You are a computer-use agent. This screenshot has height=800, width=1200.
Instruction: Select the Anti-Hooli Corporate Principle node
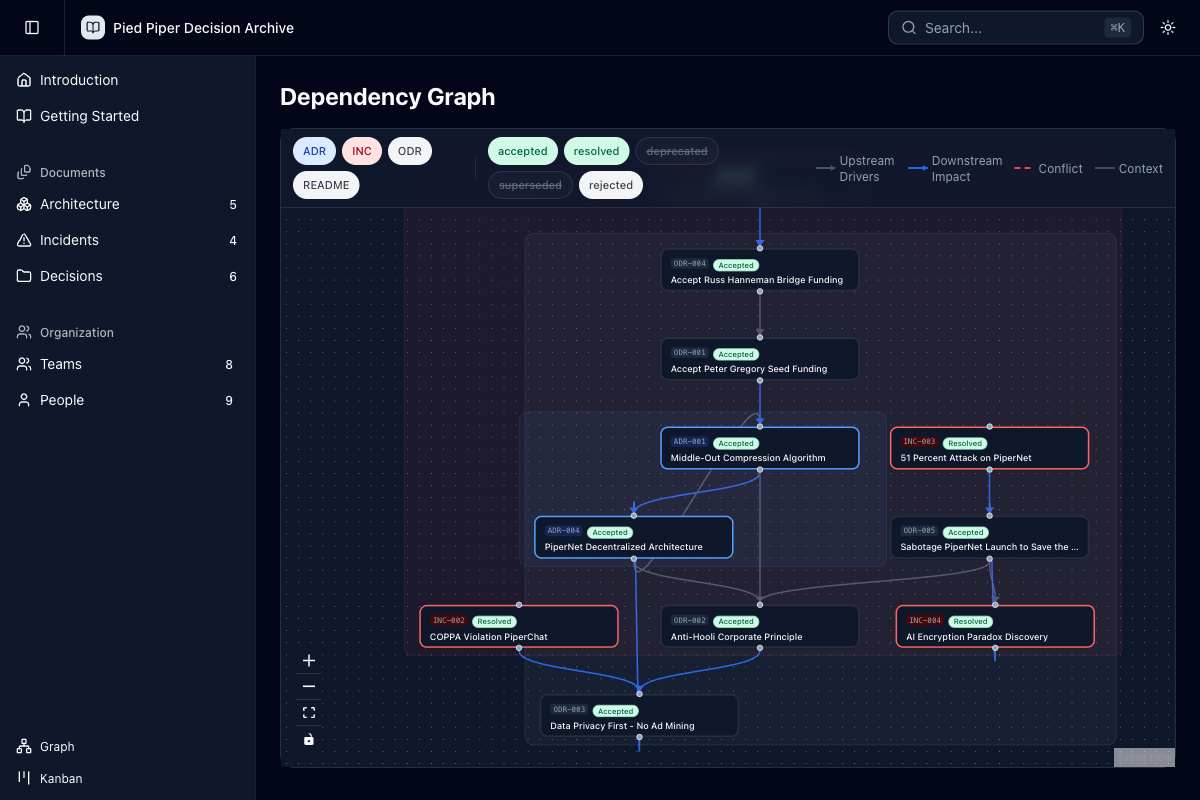(760, 626)
